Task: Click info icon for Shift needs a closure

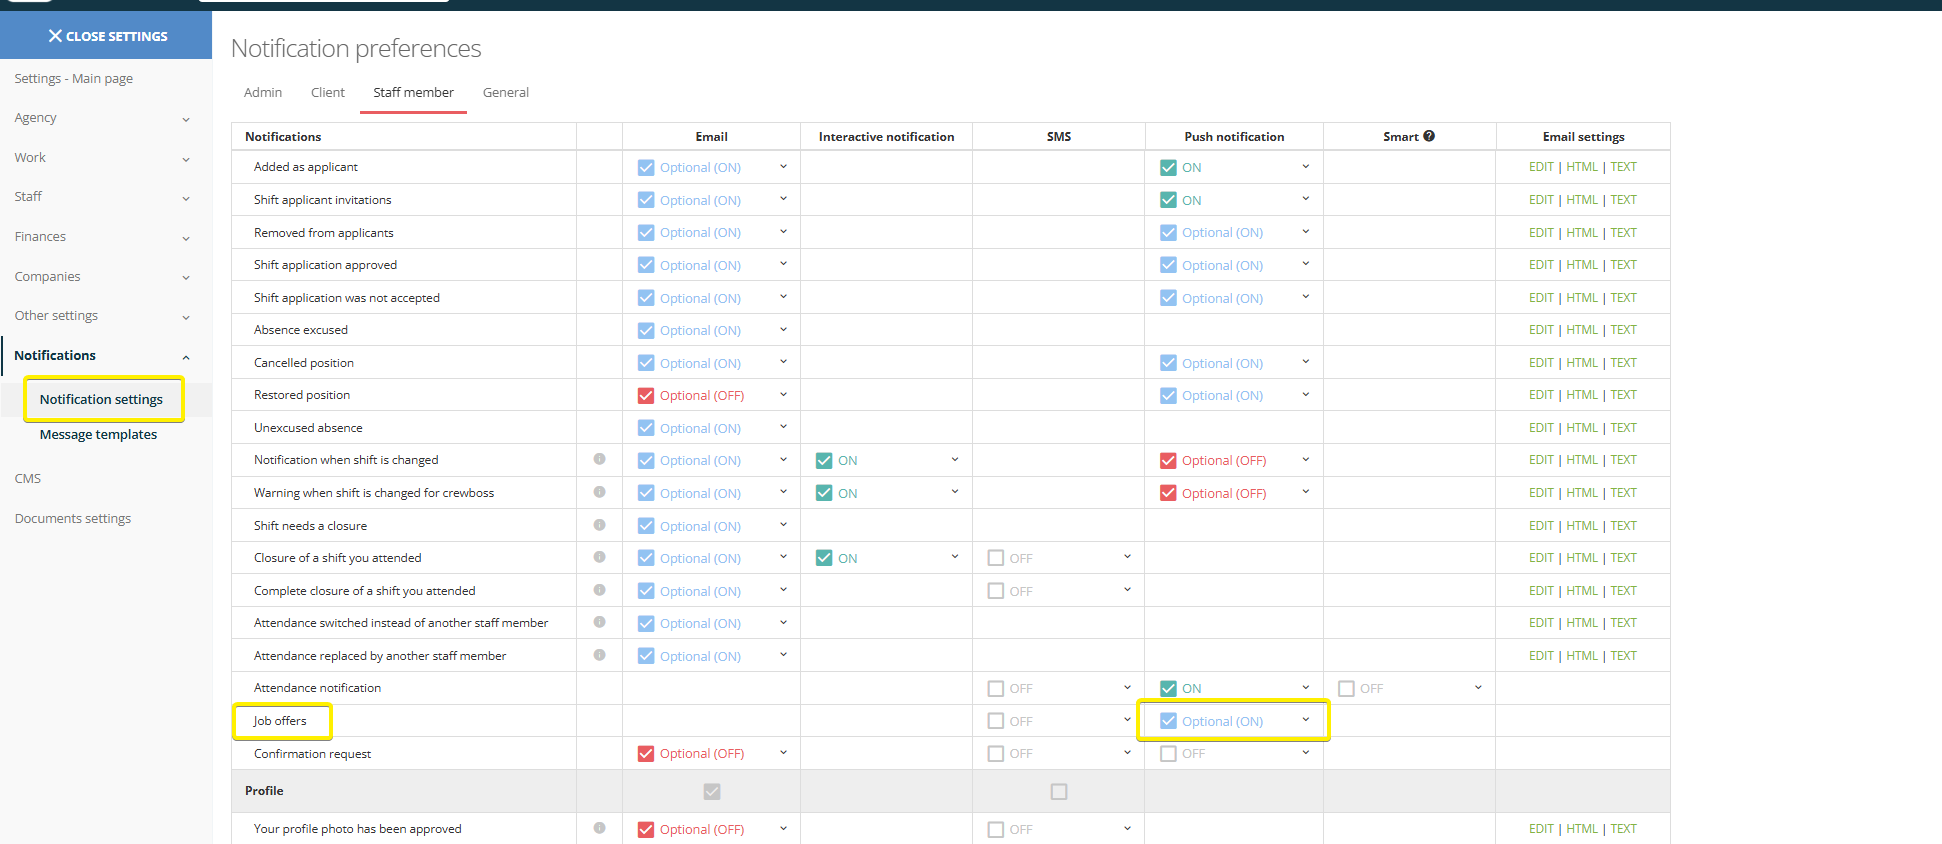Action: point(599,525)
